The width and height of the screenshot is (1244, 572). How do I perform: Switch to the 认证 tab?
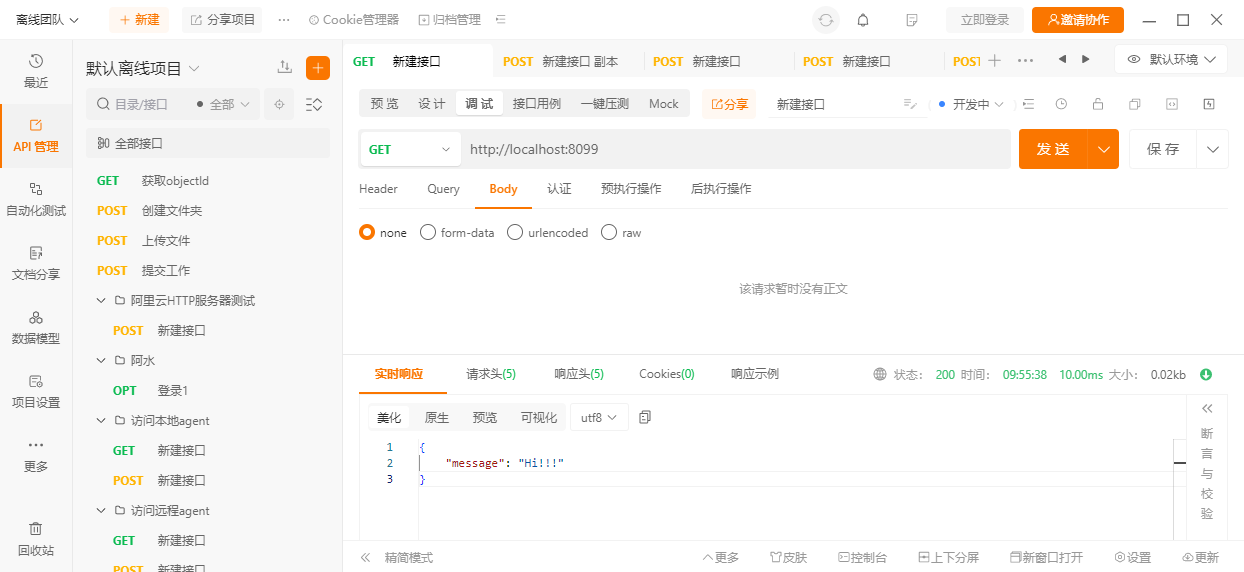click(559, 189)
